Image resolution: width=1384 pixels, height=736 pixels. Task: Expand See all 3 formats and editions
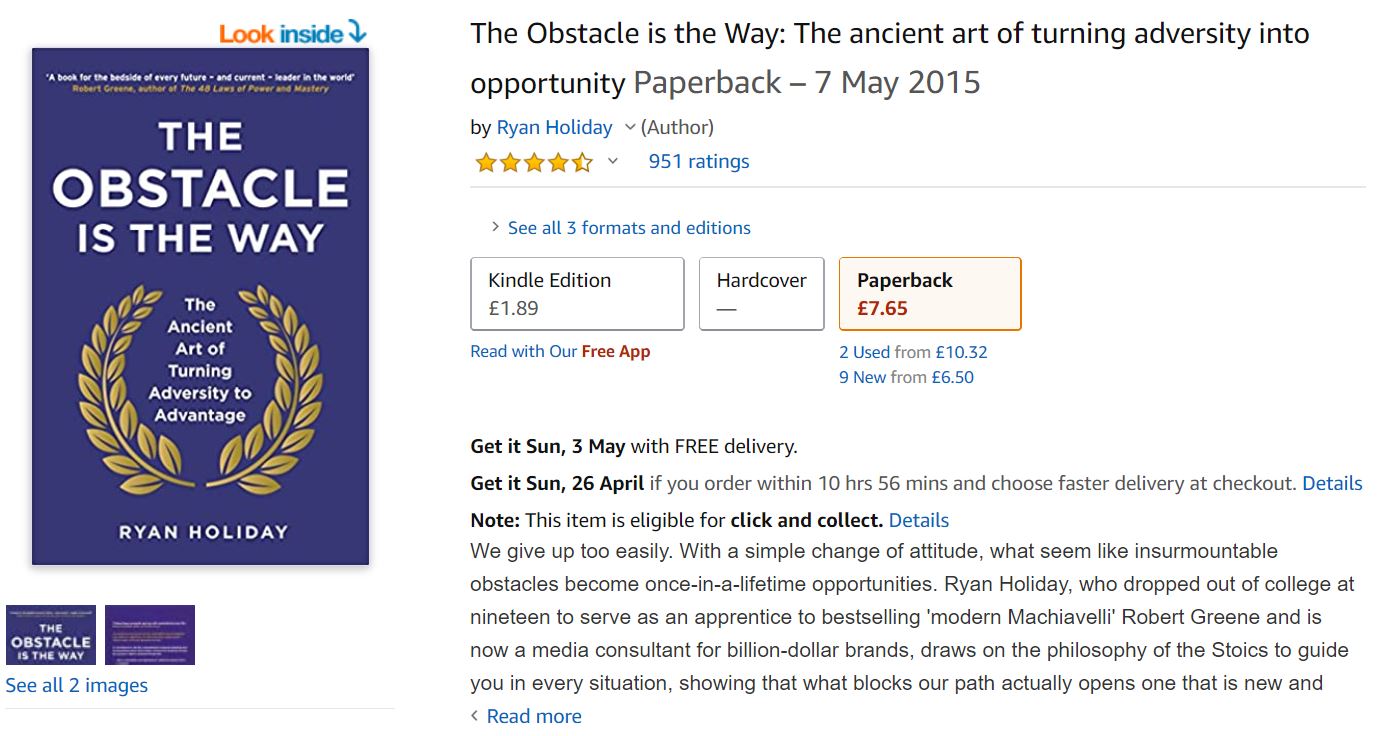point(629,227)
